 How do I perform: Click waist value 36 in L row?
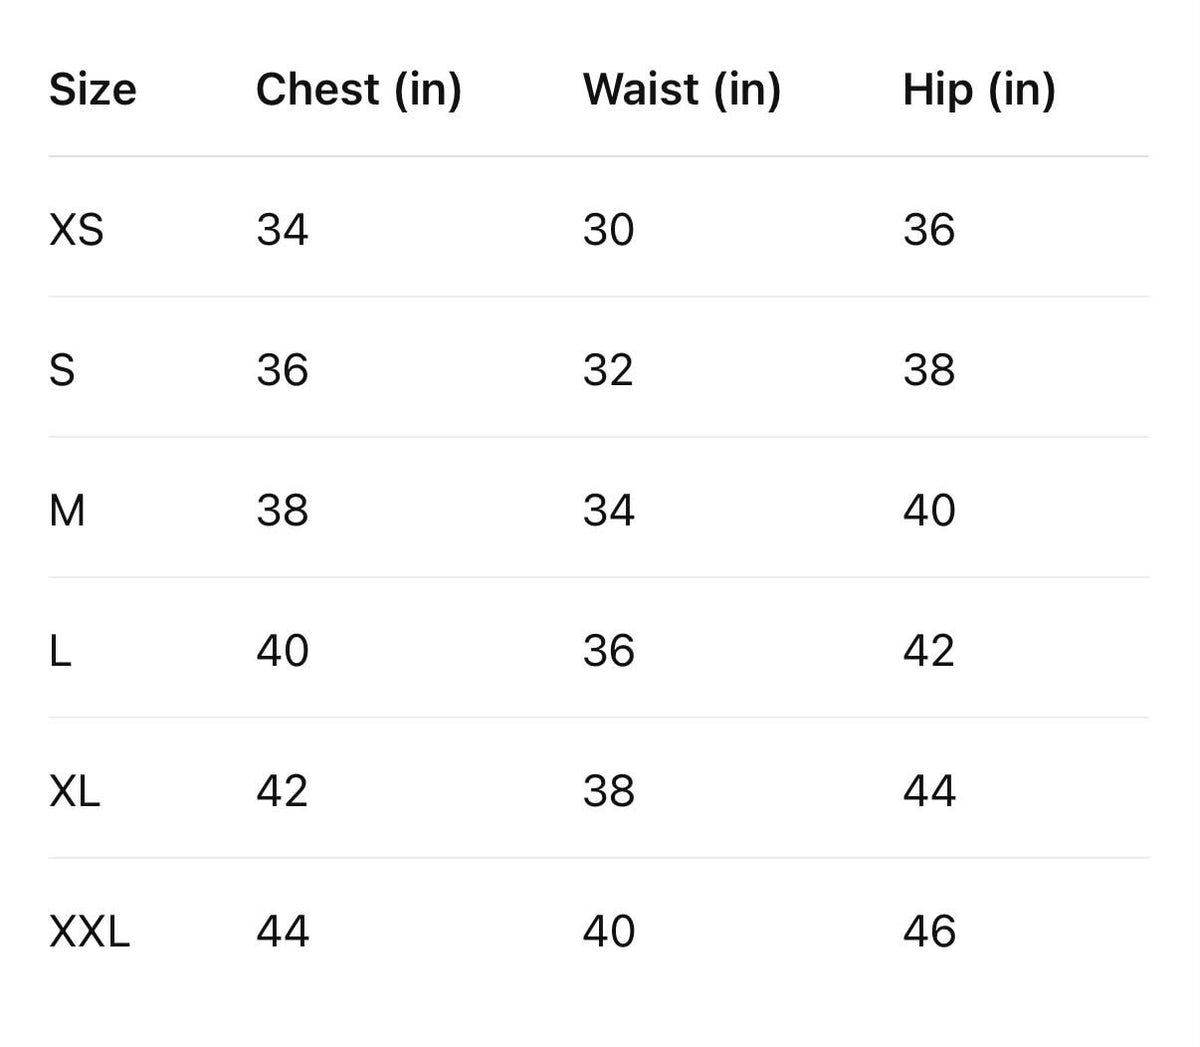[608, 651]
